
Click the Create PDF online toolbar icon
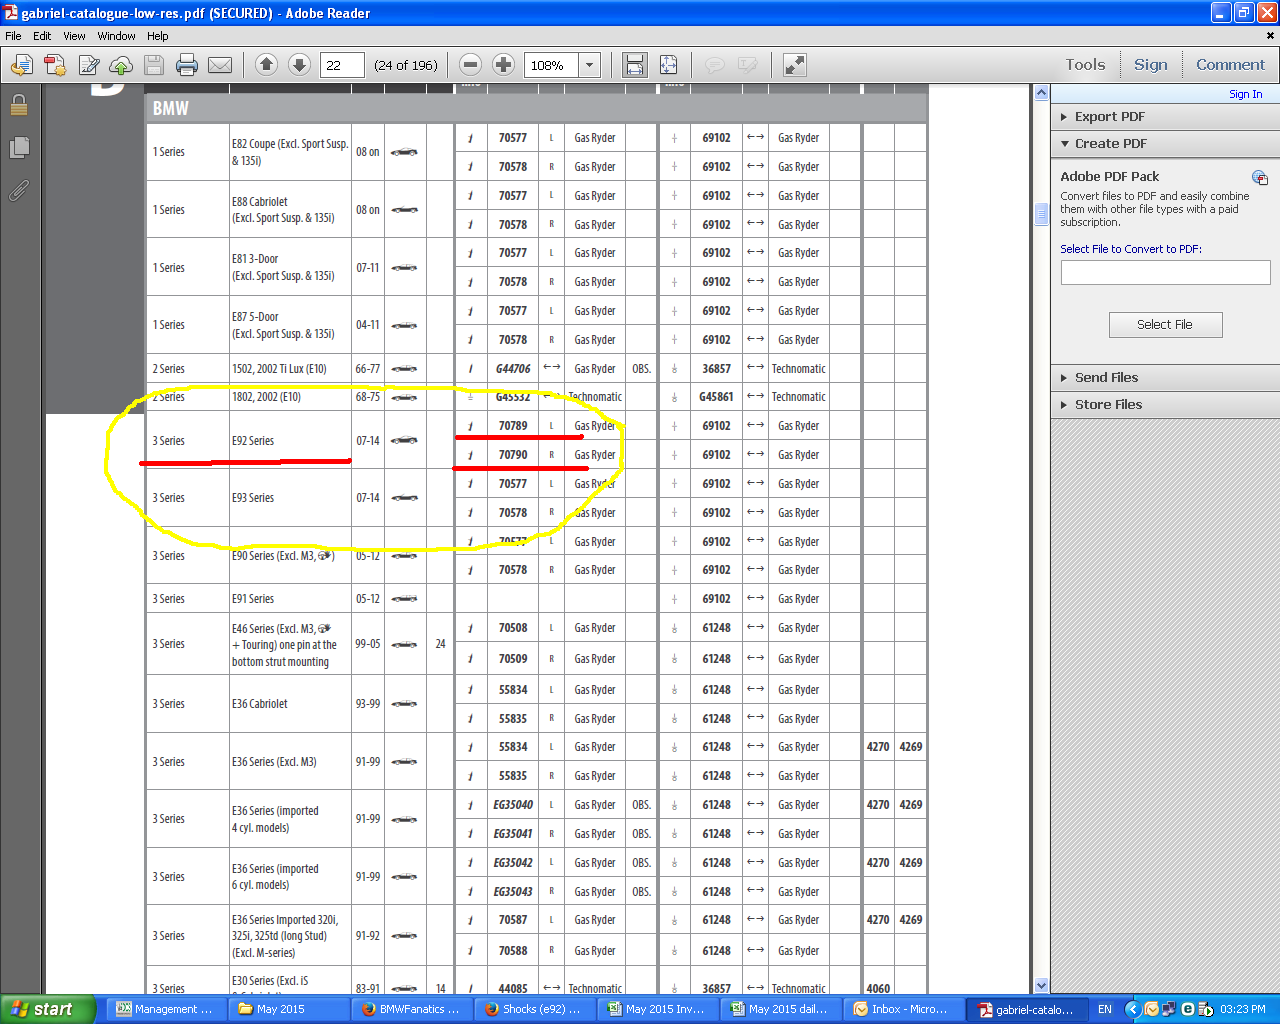coord(55,65)
